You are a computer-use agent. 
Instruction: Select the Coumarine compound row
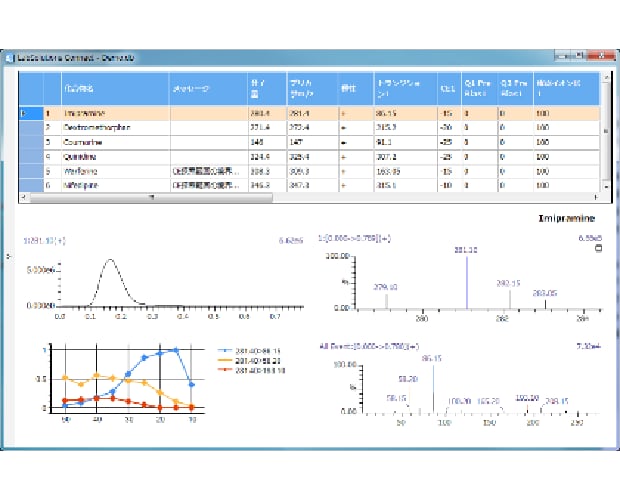310,142
